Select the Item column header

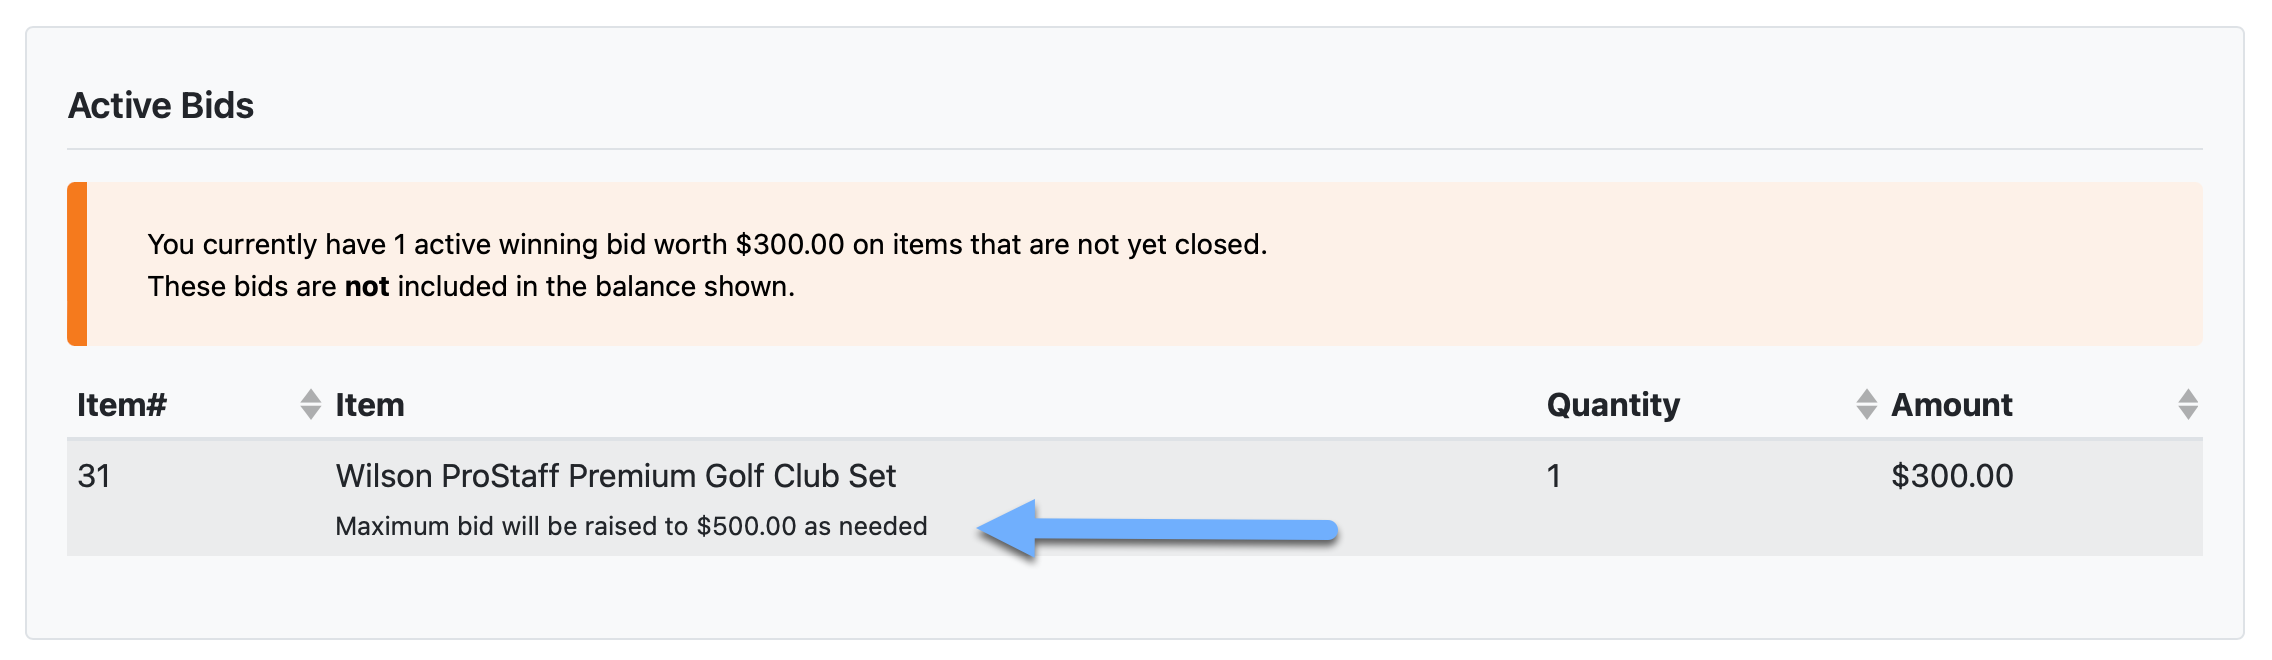370,405
